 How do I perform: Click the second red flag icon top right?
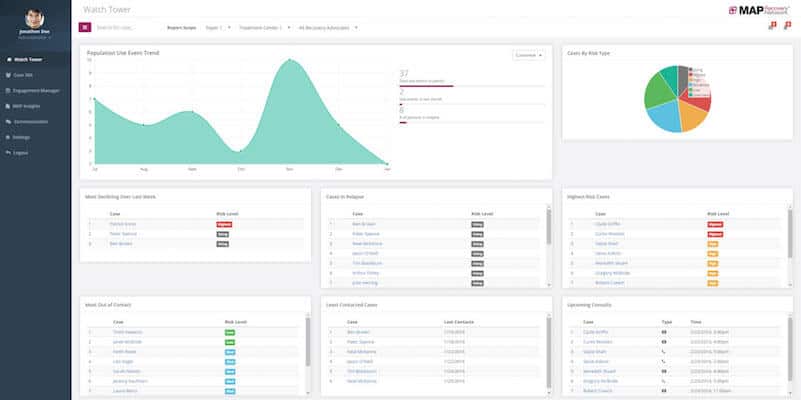(787, 26)
